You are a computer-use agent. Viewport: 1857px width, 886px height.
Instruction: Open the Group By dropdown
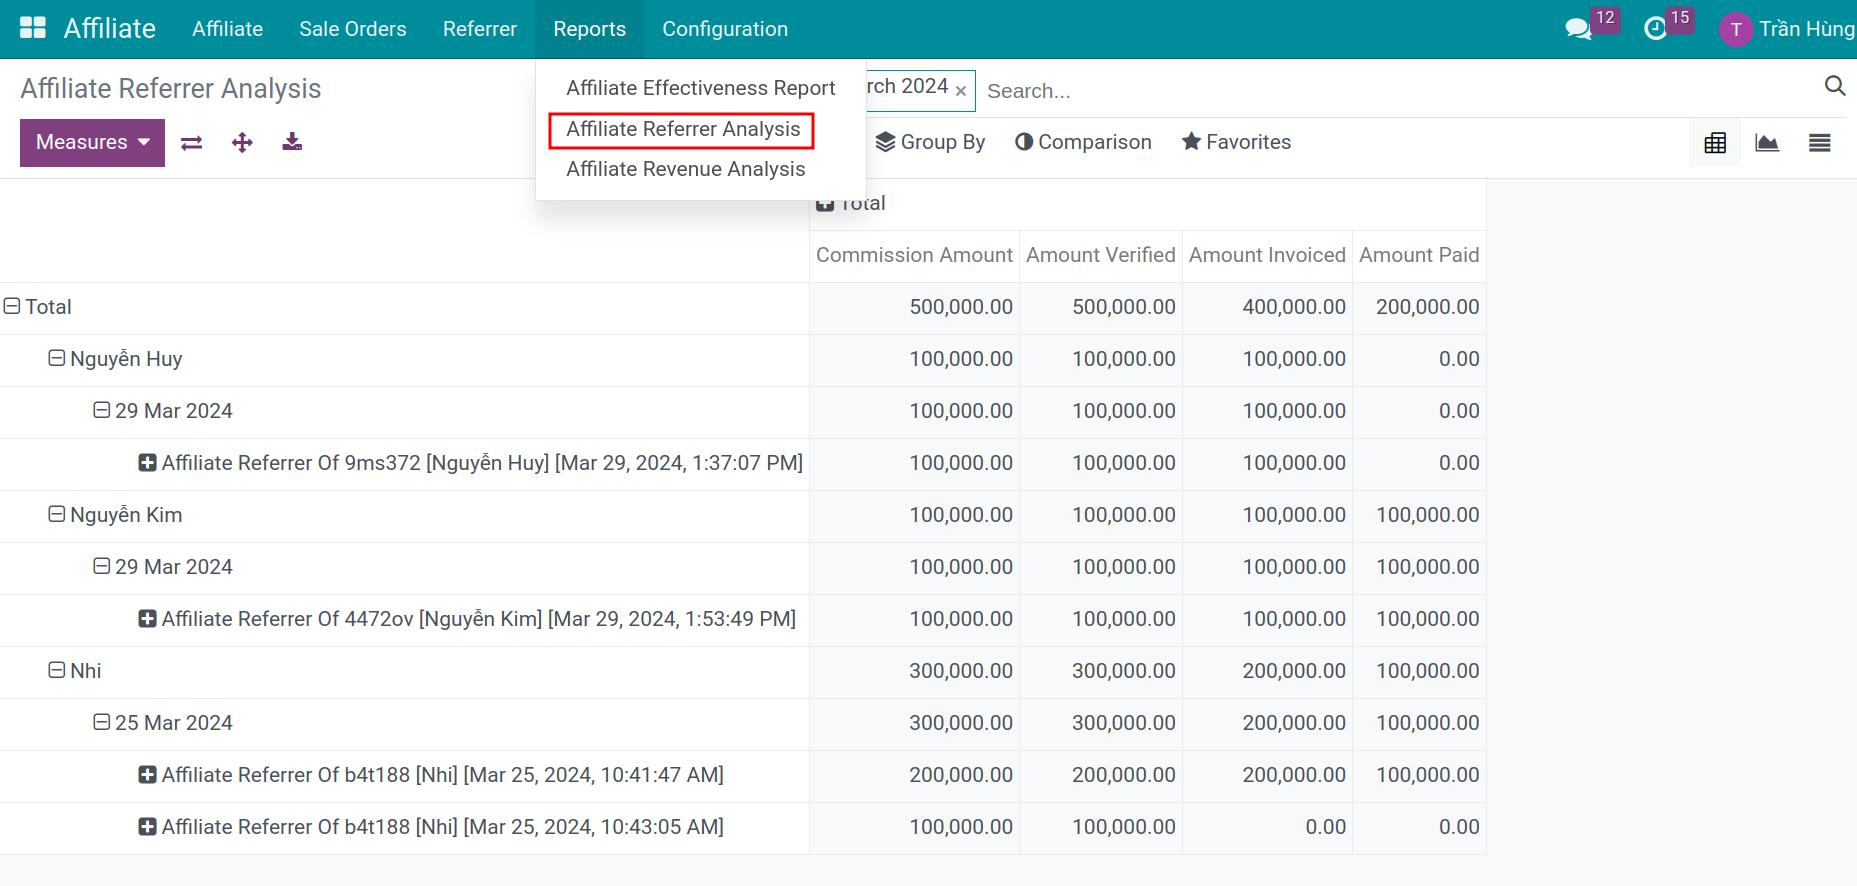tap(930, 142)
